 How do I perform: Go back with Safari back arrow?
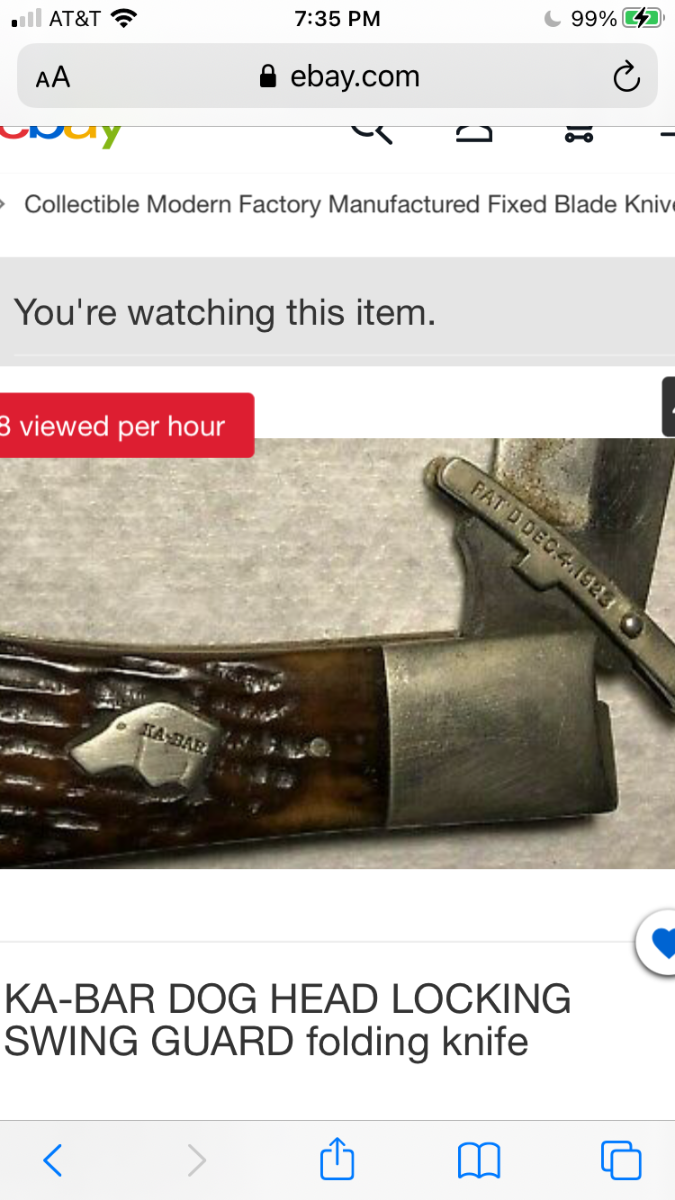(x=53, y=1160)
